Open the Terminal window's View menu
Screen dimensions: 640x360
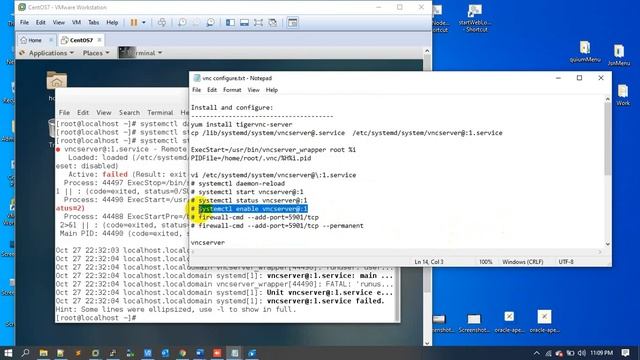coord(104,113)
